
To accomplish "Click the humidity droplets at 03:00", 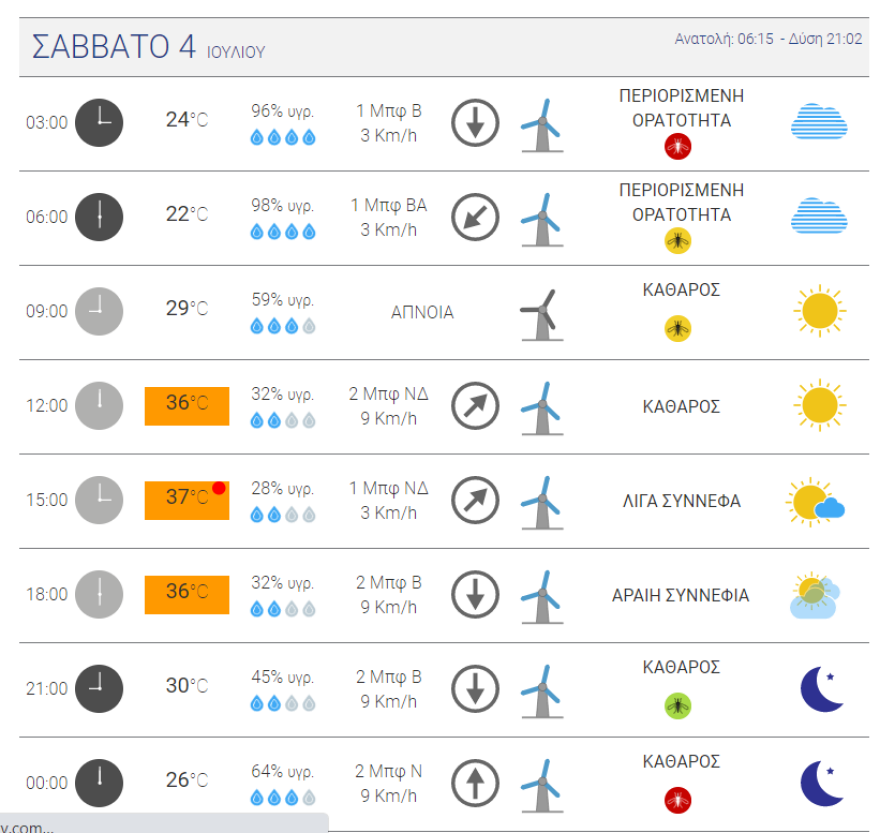I will pos(283,138).
